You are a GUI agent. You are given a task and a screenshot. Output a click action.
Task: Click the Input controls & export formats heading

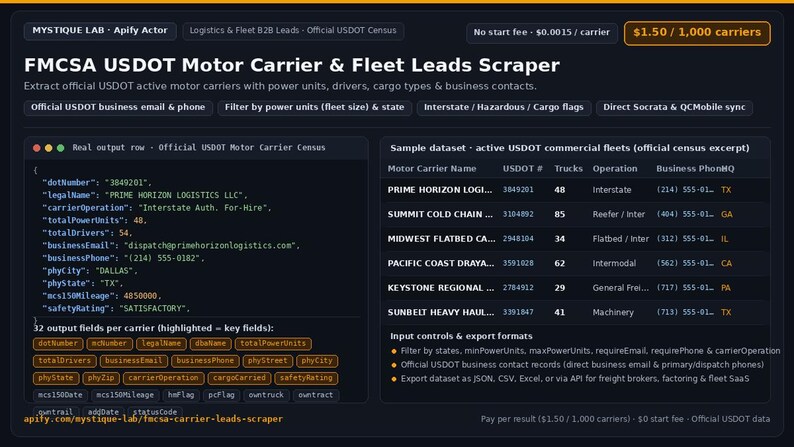point(461,336)
